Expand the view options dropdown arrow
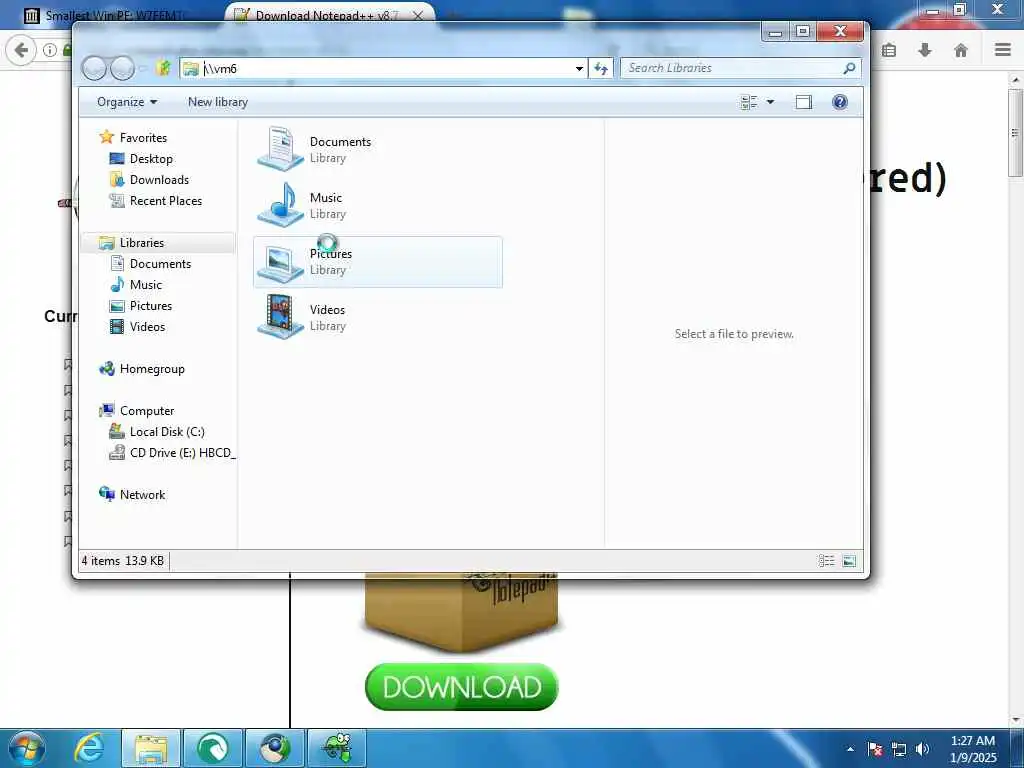 (x=770, y=102)
